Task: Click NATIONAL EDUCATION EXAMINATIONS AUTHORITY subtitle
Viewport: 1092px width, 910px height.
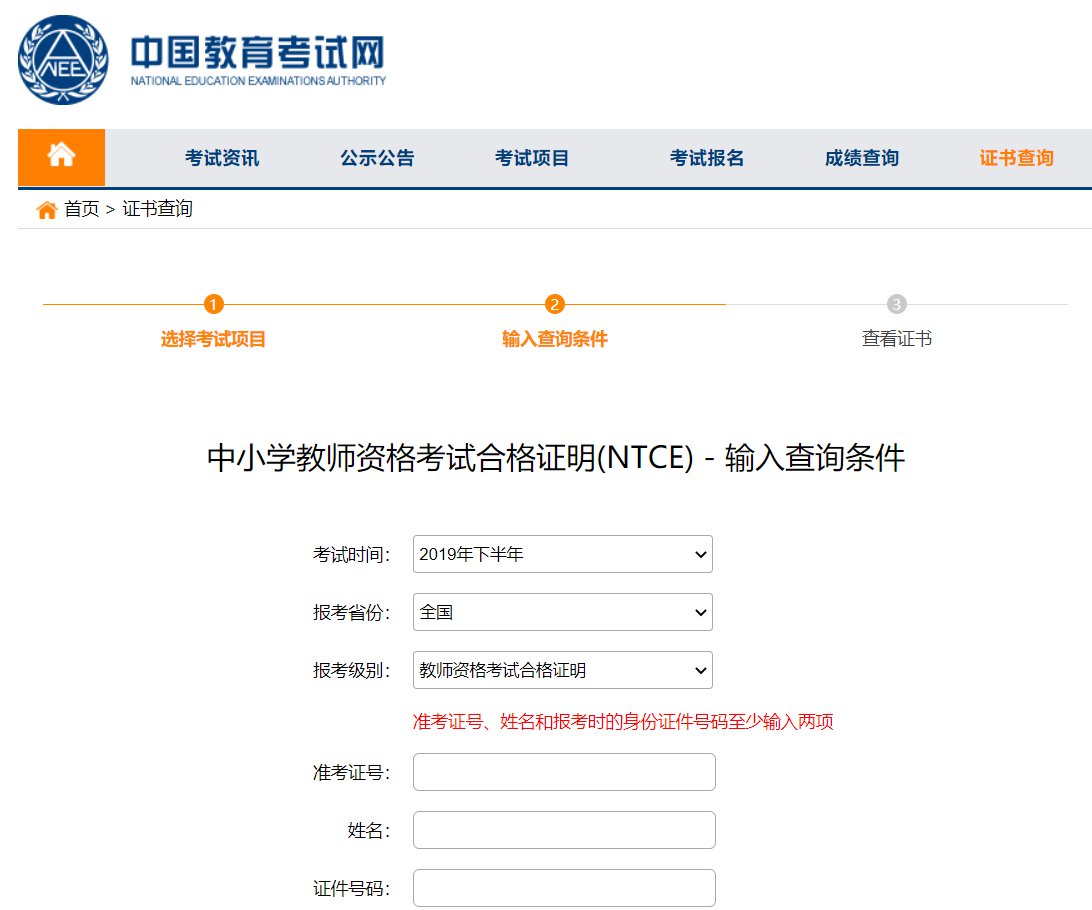Action: point(258,81)
